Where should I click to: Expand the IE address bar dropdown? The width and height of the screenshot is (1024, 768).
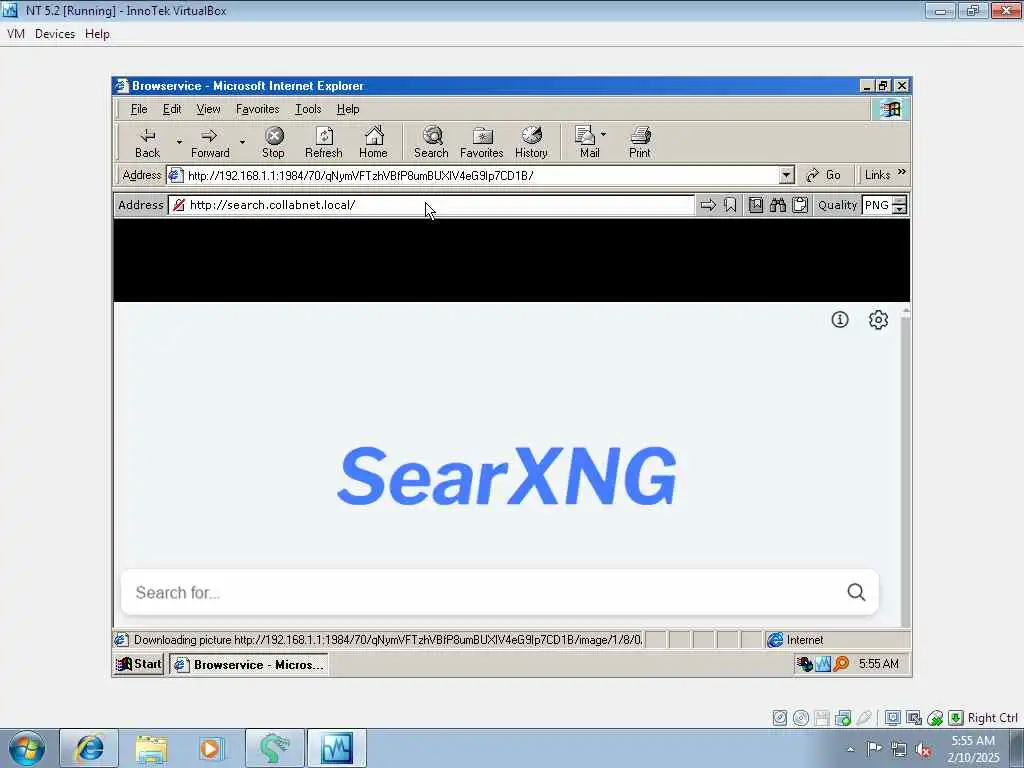coord(787,175)
